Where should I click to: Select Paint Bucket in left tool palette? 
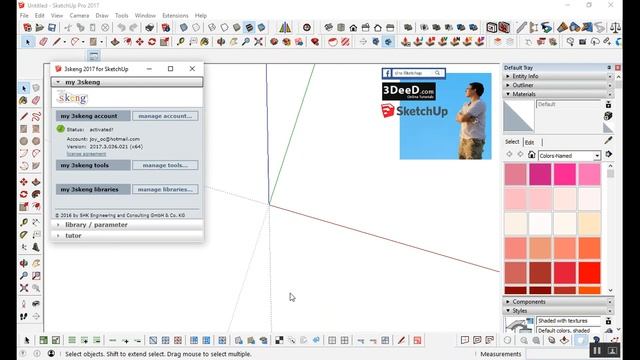point(24,100)
